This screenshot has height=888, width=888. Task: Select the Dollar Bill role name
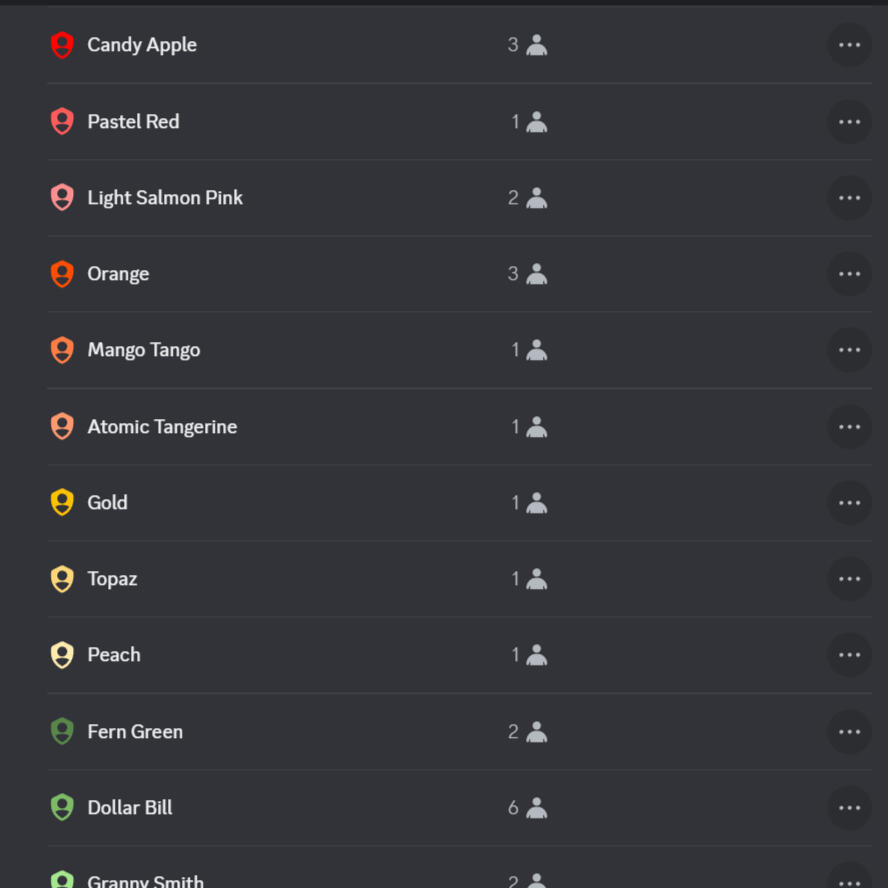[x=130, y=808]
